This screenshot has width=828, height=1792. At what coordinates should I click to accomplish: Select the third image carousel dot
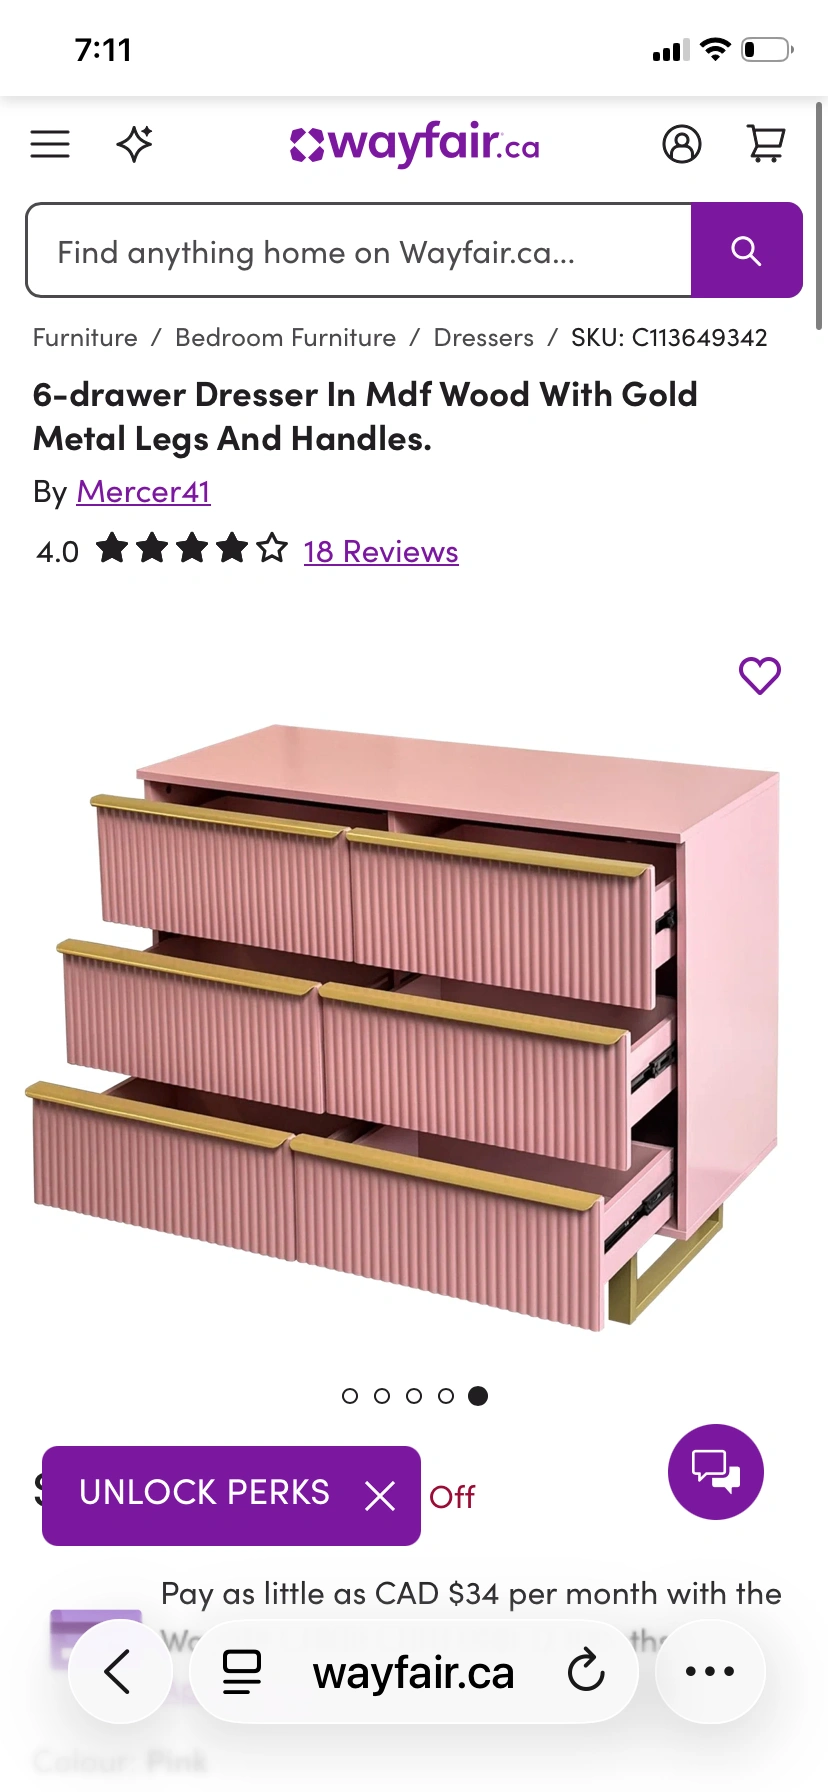tap(414, 1396)
